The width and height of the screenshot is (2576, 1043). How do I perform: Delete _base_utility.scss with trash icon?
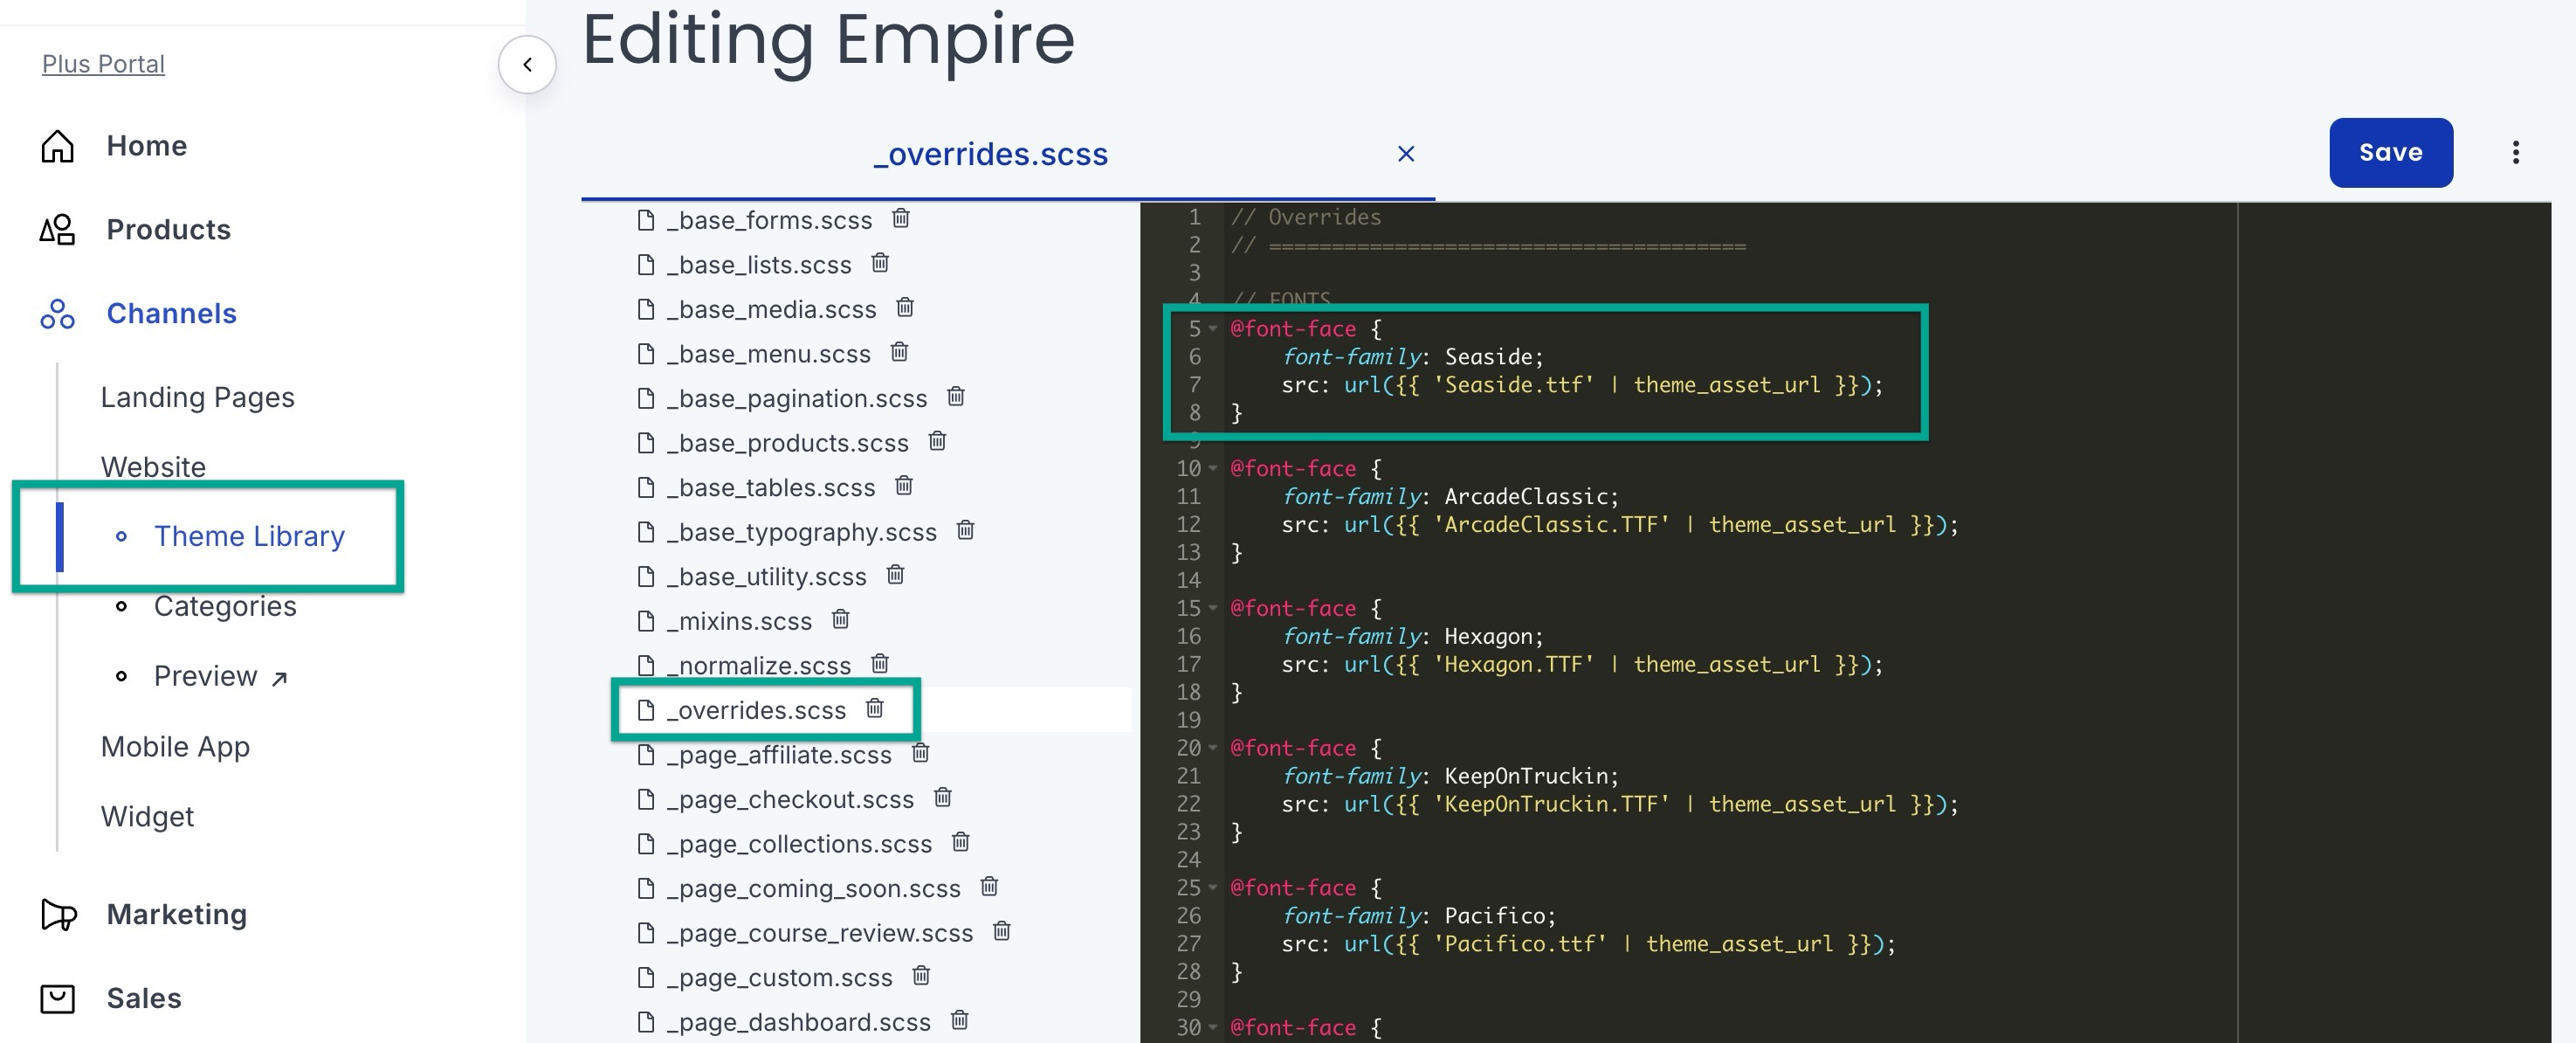point(895,575)
